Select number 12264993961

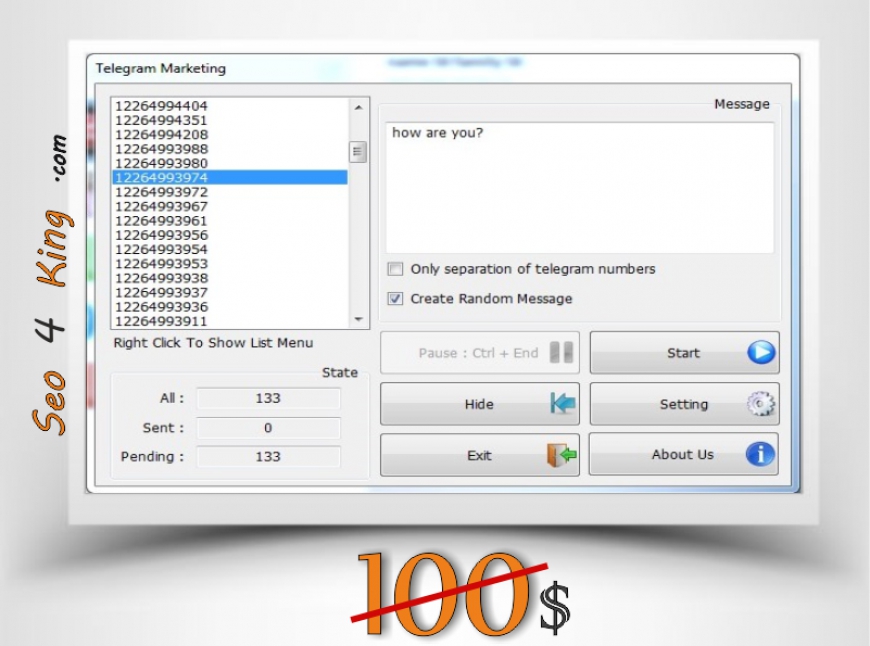pyautogui.click(x=230, y=221)
